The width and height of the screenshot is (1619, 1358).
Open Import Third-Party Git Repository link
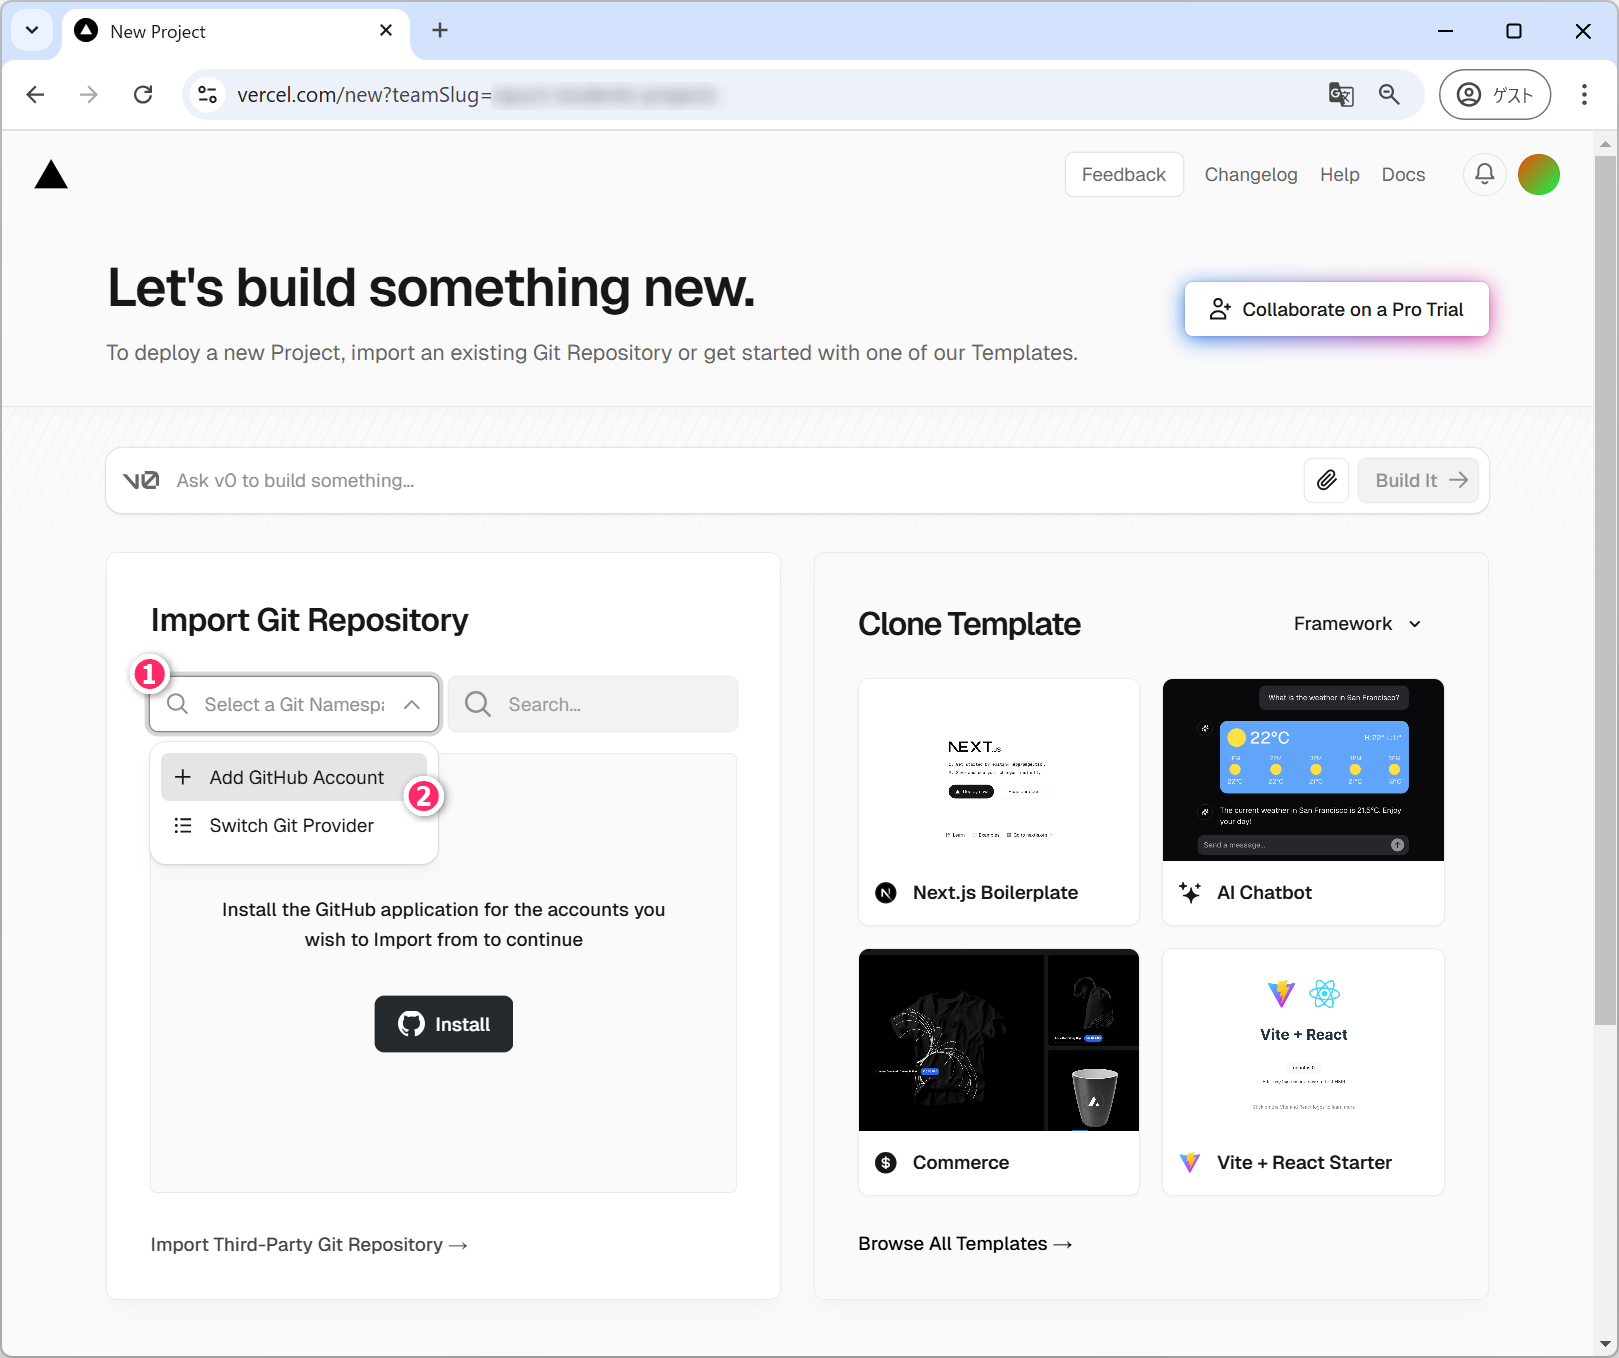[308, 1245]
